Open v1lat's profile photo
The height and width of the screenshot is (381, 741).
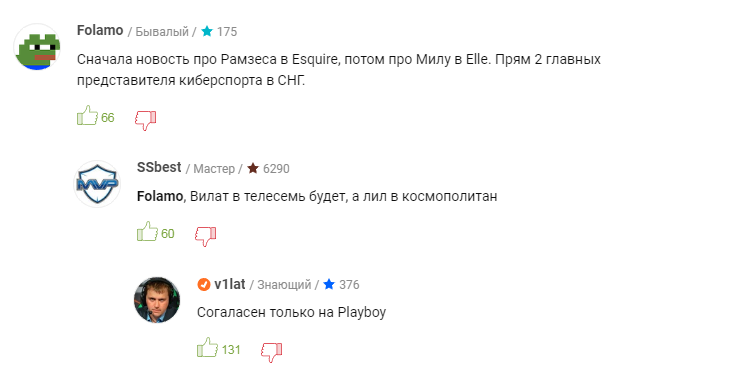tap(157, 300)
